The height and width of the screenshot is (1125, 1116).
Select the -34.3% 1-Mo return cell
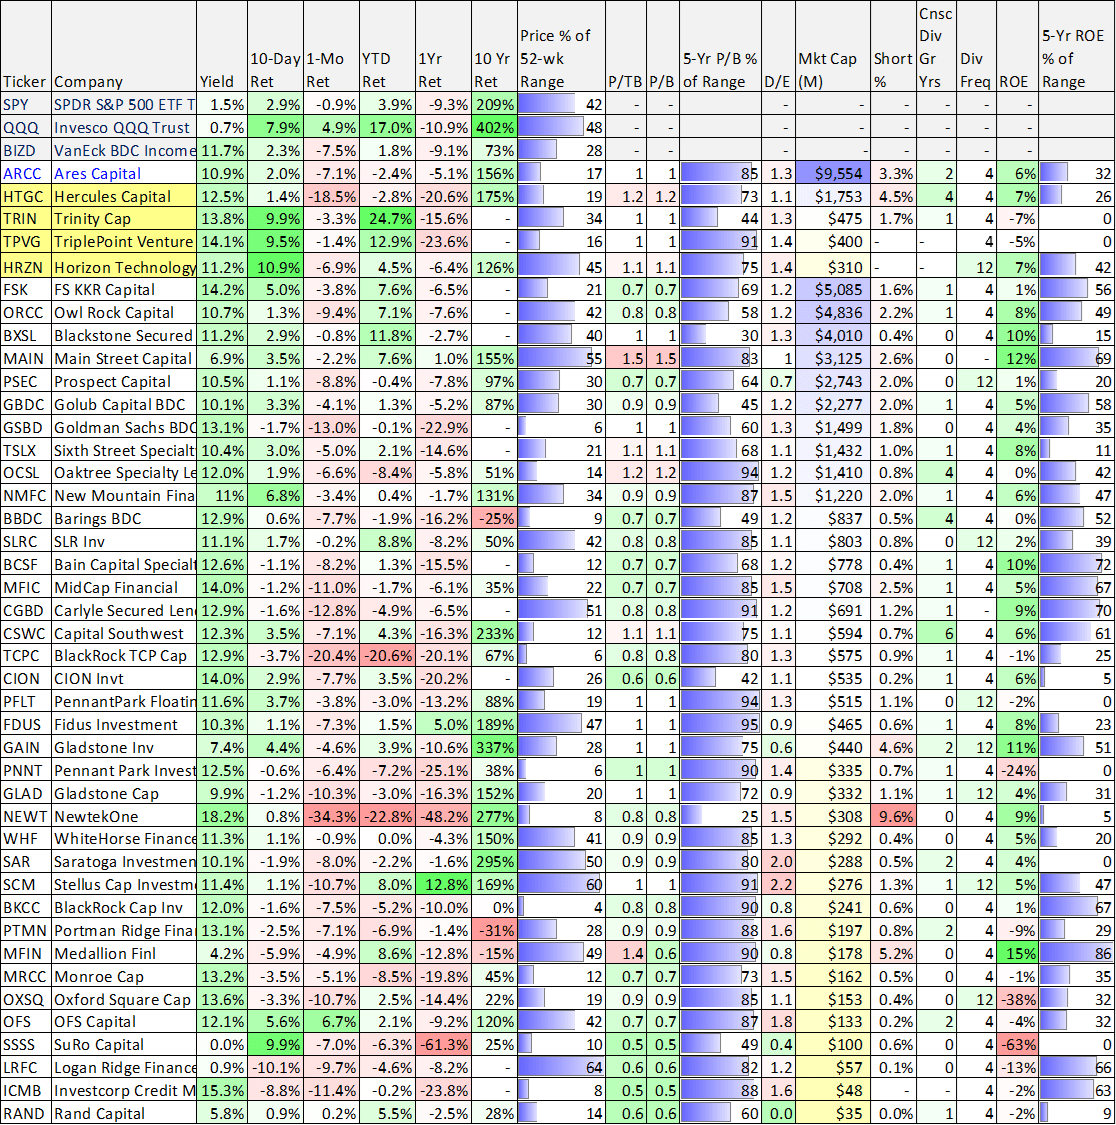(x=331, y=816)
